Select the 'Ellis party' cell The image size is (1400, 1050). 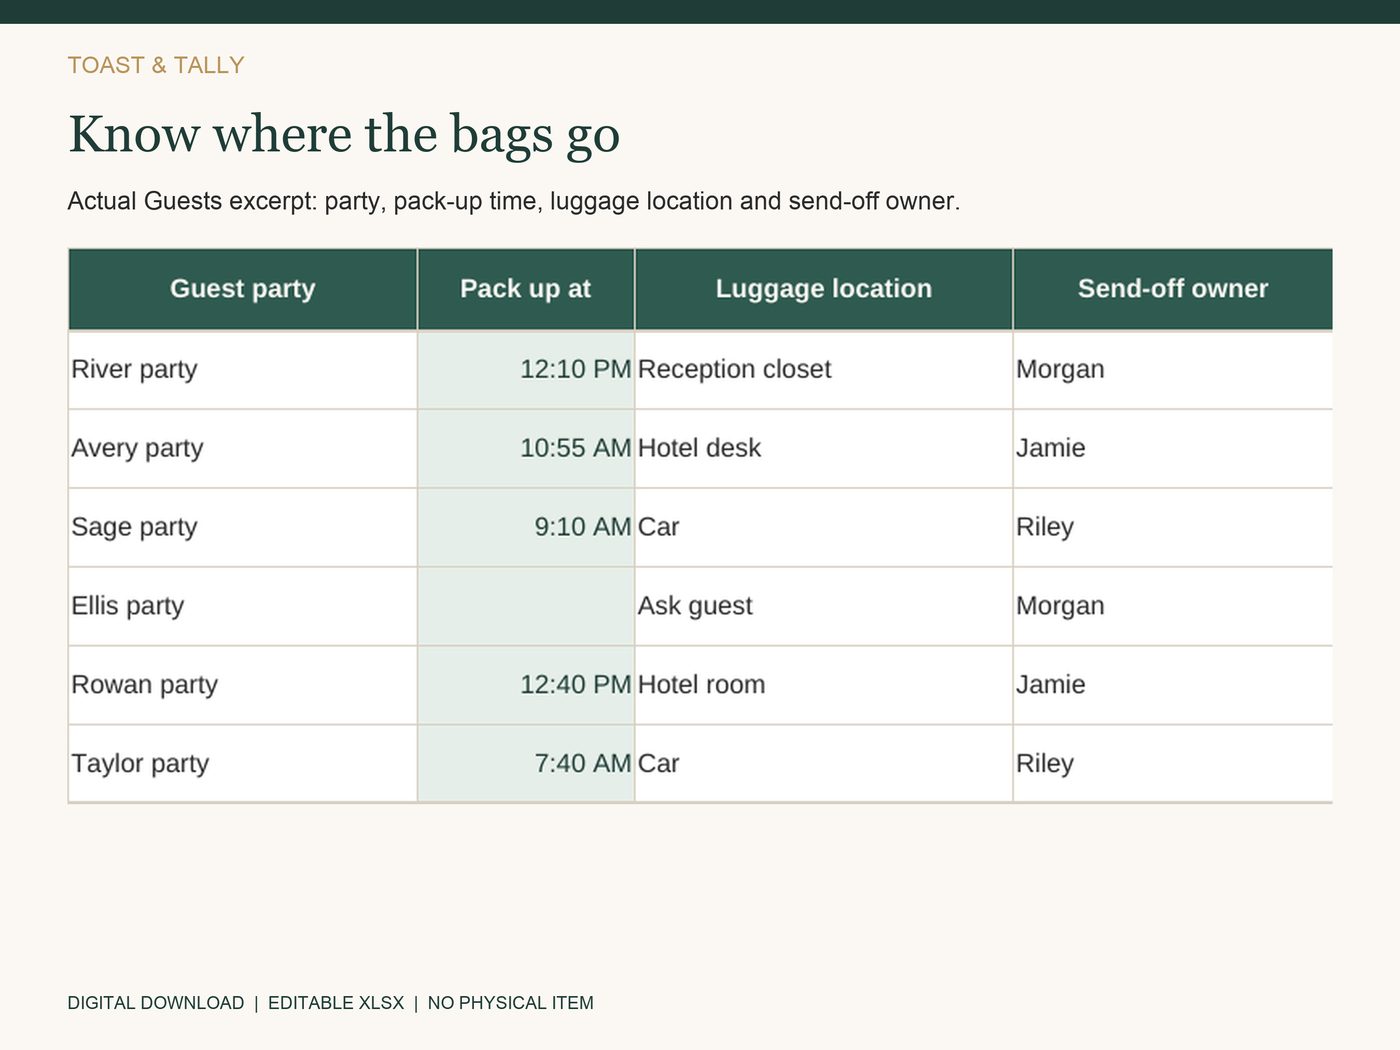click(242, 607)
